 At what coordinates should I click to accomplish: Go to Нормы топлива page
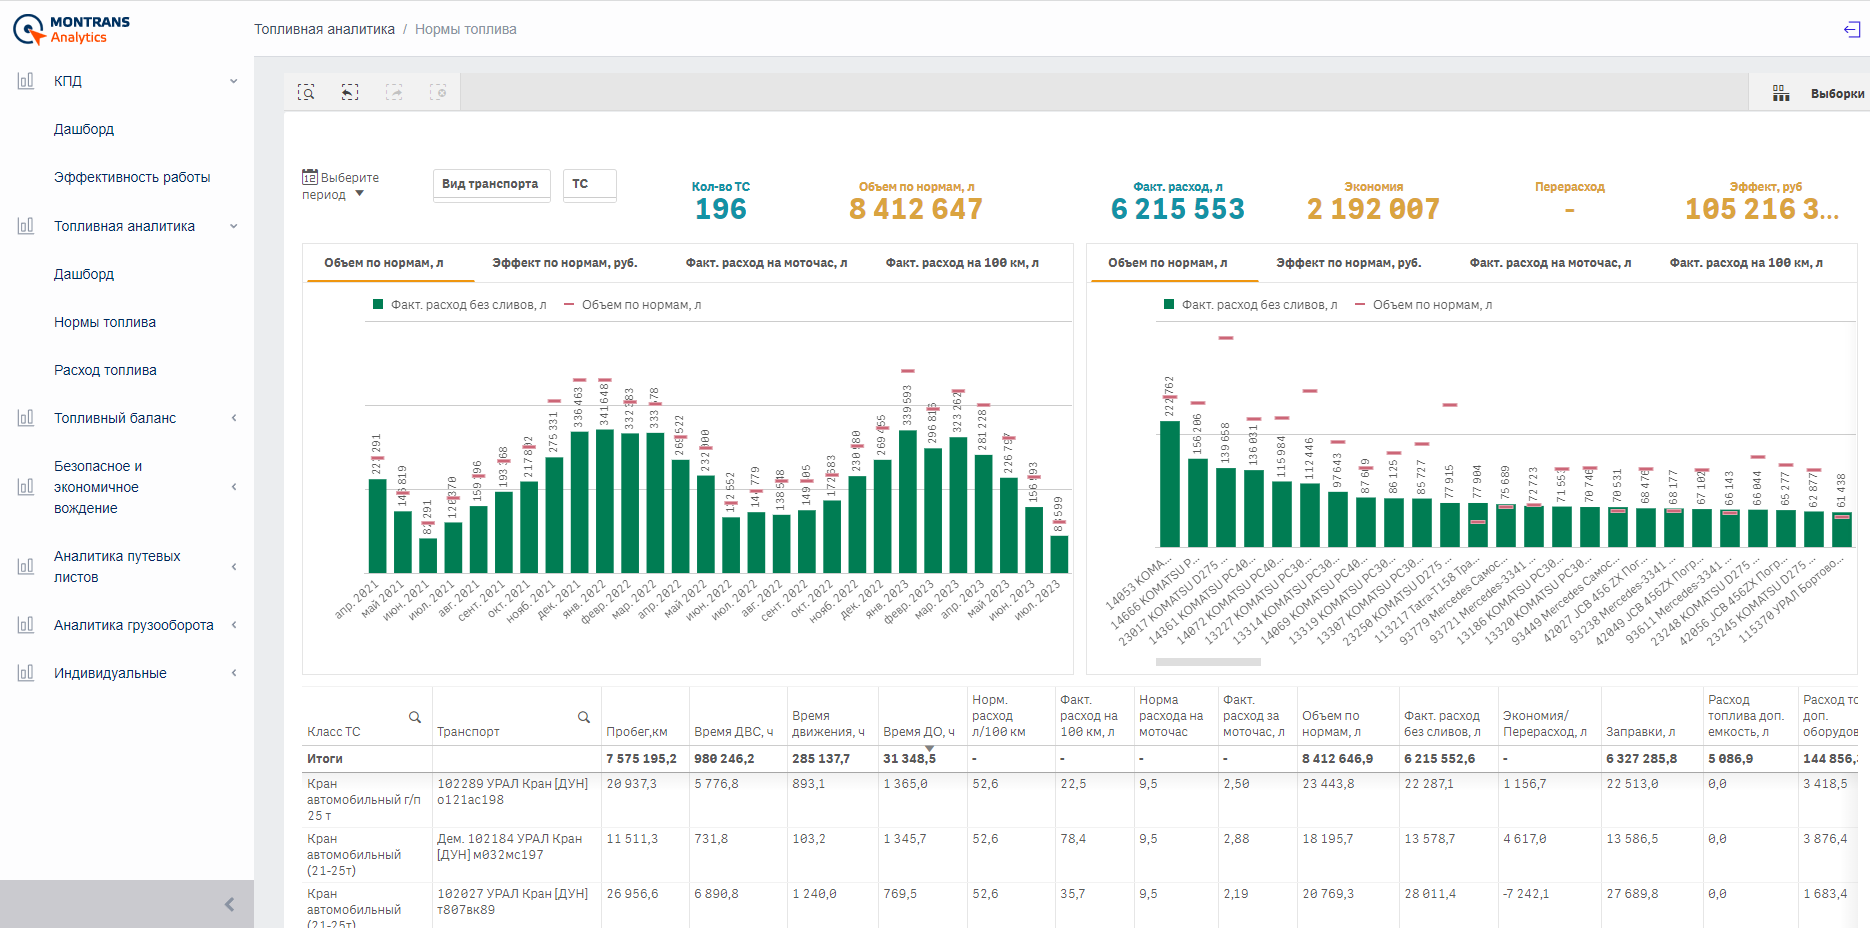[x=105, y=322]
